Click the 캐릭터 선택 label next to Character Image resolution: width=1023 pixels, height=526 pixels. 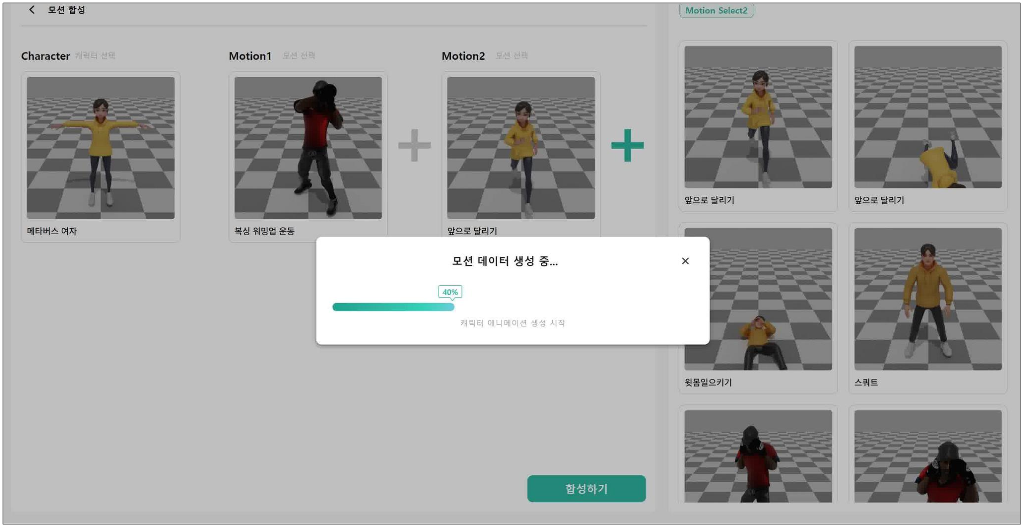pos(95,56)
